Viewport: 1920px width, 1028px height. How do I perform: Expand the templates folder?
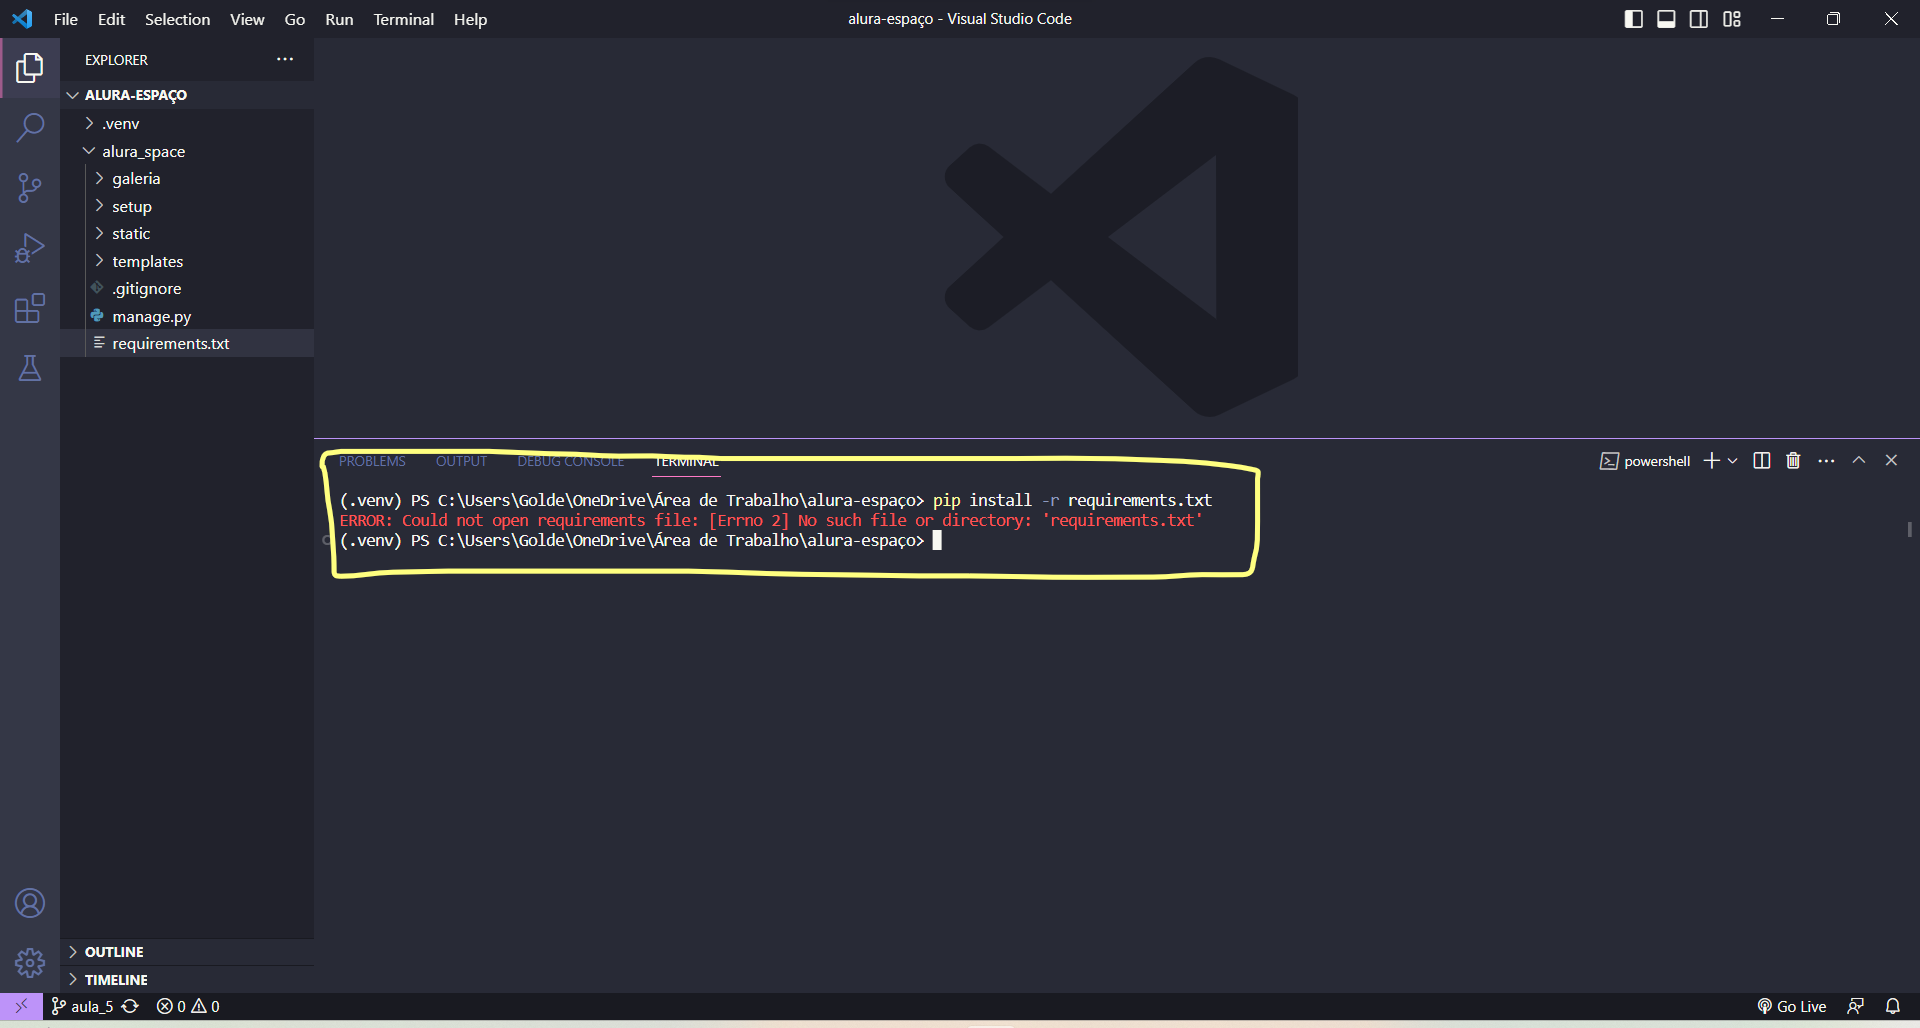(187, 261)
